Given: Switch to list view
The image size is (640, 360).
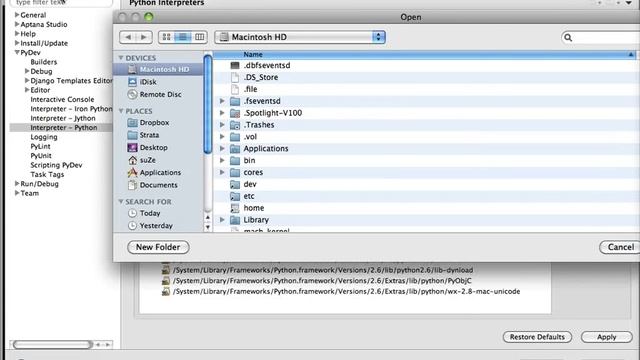Looking at the screenshot, I should point(182,37).
